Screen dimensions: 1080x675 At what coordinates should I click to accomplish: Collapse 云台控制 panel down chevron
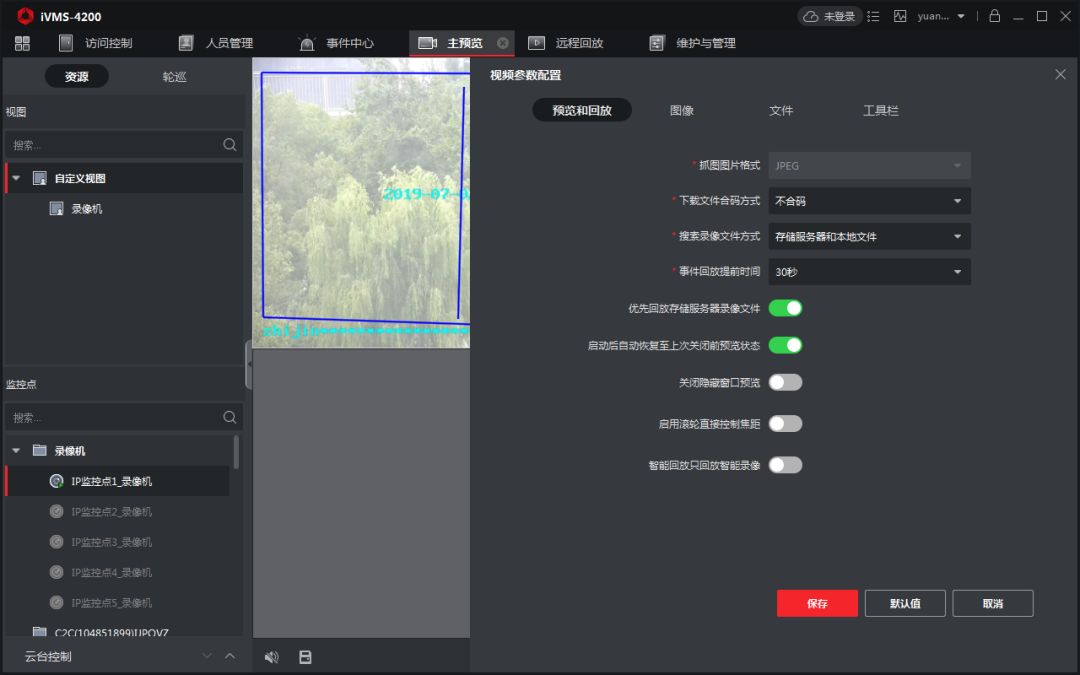click(207, 656)
